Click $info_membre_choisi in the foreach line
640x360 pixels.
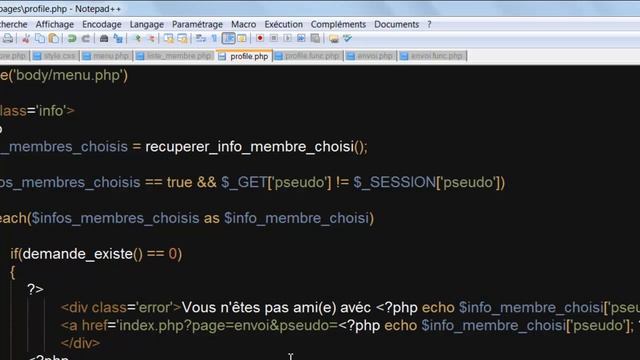[x=296, y=218]
